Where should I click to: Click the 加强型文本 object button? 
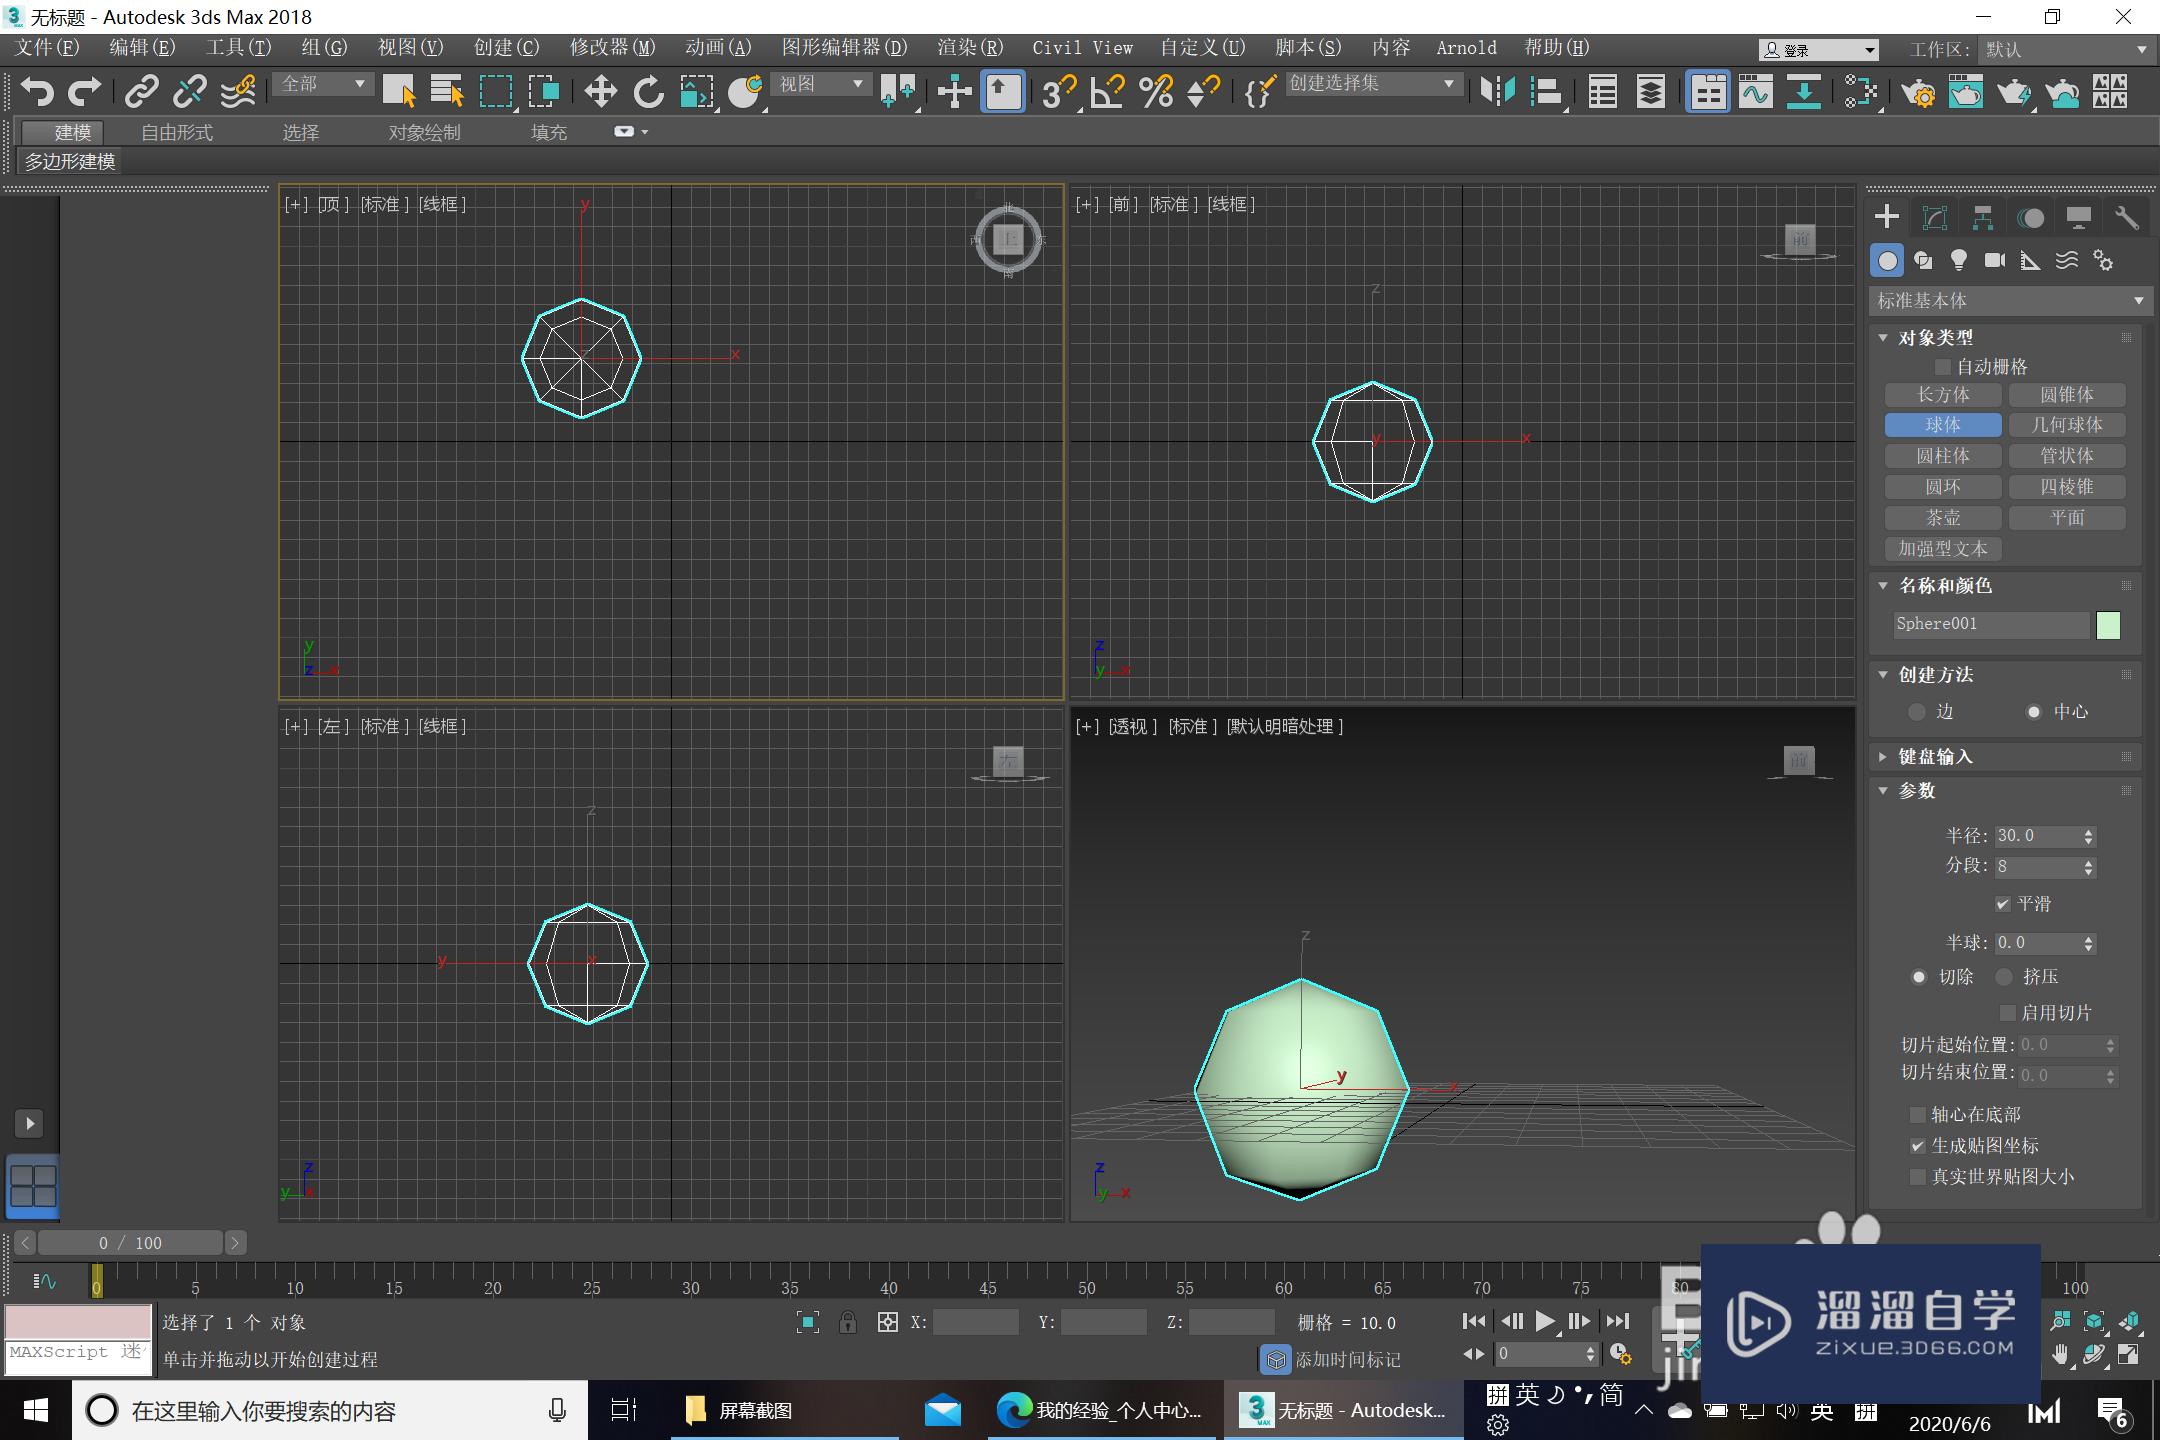(1943, 549)
